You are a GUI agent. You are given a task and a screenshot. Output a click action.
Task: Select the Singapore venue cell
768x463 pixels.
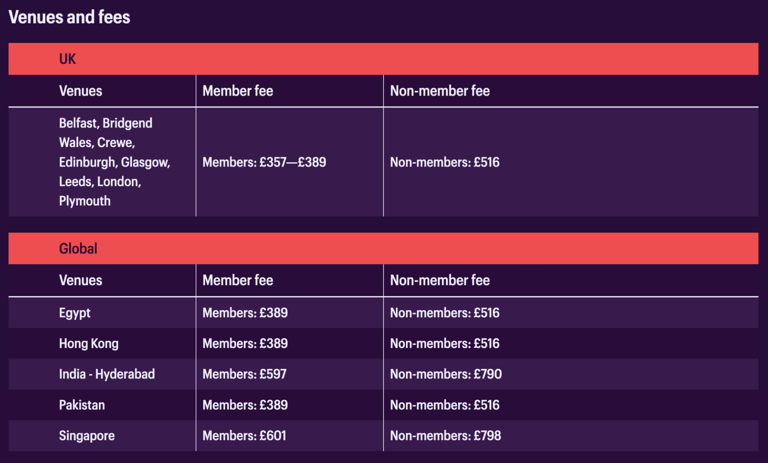87,436
